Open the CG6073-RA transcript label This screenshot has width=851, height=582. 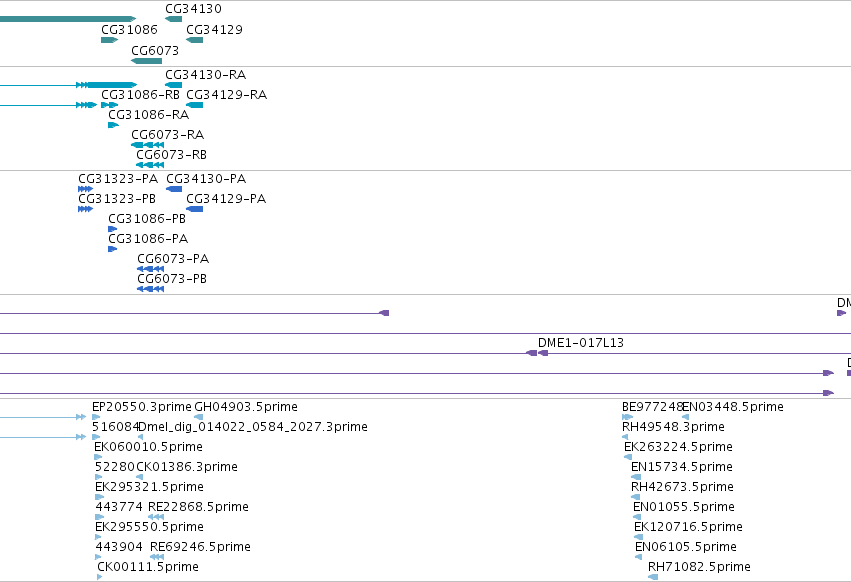pos(168,135)
